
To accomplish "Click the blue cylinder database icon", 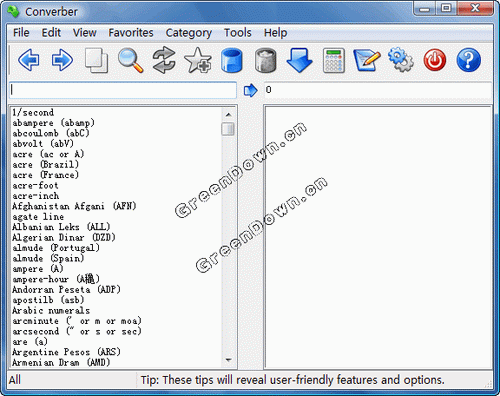I will click(x=232, y=60).
